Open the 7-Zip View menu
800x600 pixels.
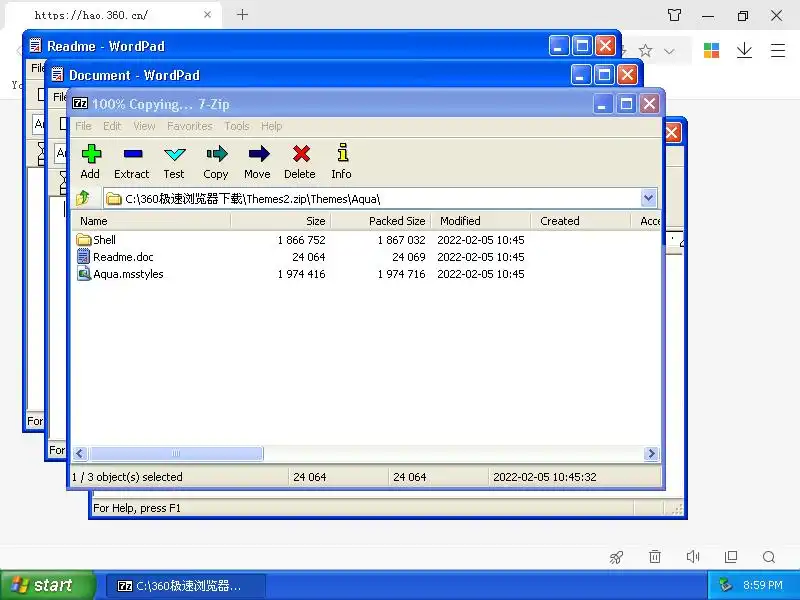point(144,126)
